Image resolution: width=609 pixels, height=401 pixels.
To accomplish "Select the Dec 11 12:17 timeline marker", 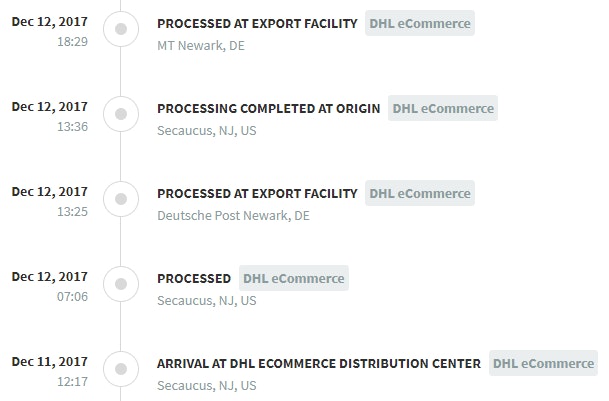I will click(x=121, y=370).
